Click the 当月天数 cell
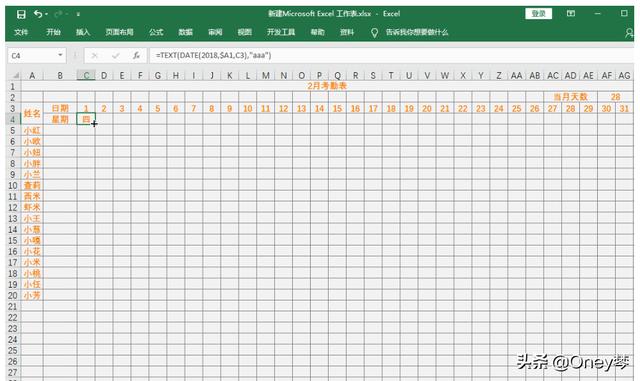640x381 pixels. (x=570, y=97)
